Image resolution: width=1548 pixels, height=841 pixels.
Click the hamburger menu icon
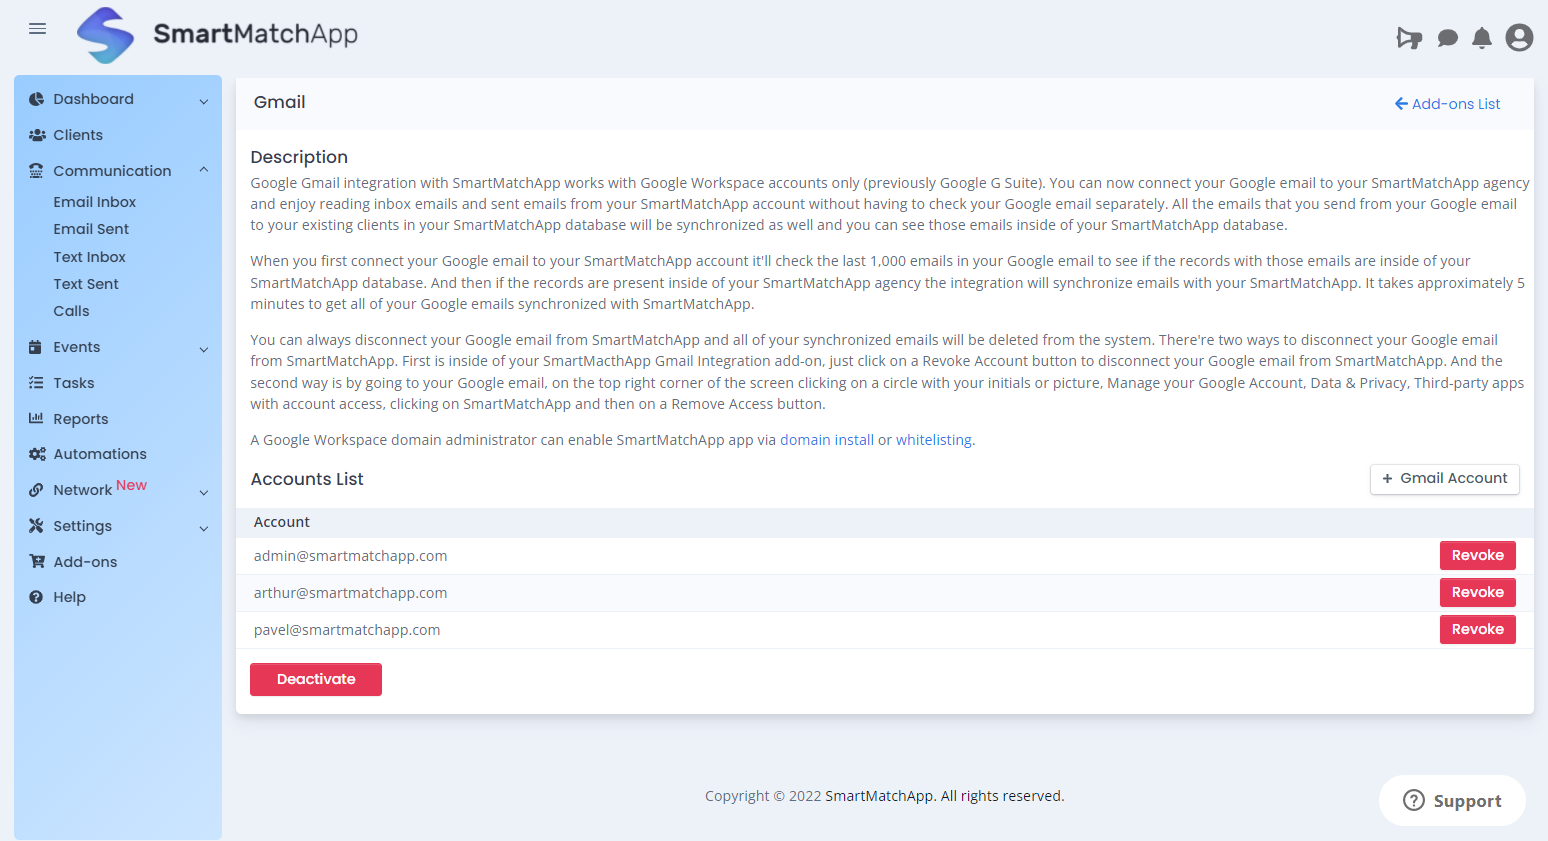[38, 29]
